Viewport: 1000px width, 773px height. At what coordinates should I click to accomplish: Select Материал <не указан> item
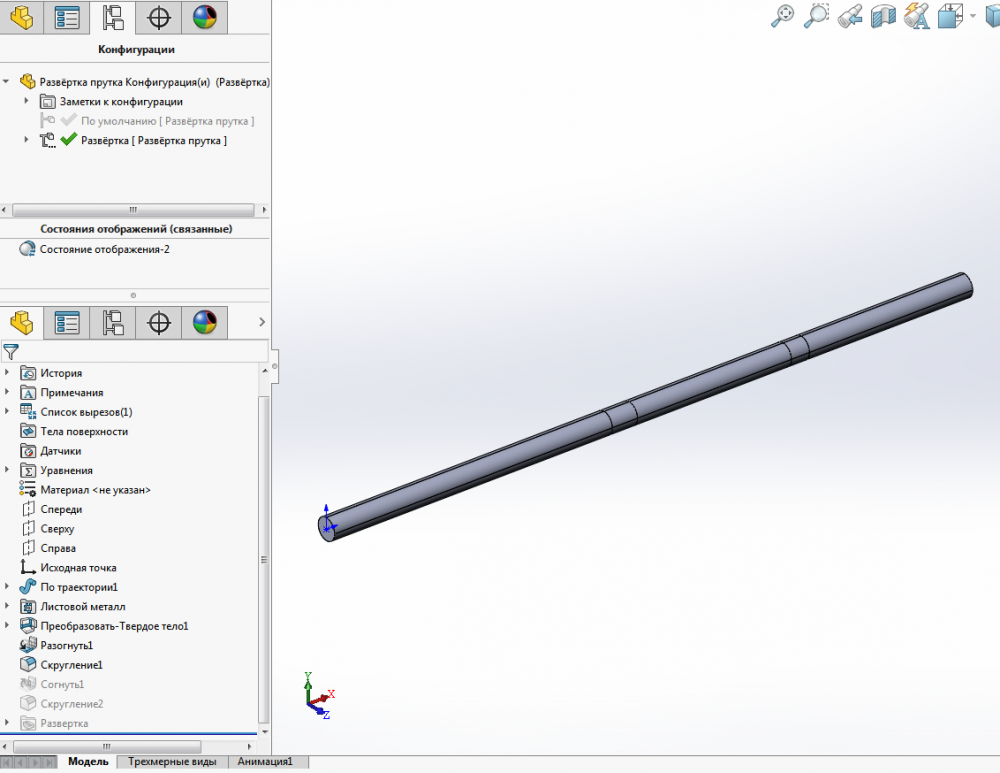(x=95, y=490)
